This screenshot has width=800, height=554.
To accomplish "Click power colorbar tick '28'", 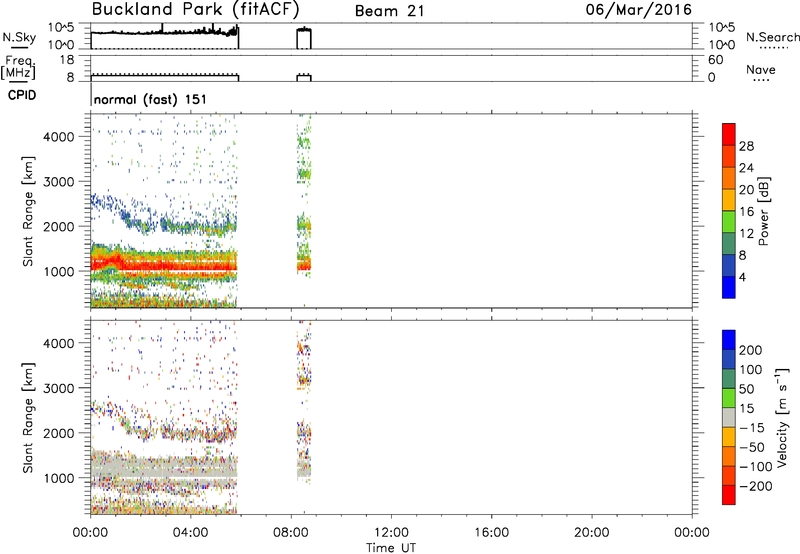I will click(746, 146).
